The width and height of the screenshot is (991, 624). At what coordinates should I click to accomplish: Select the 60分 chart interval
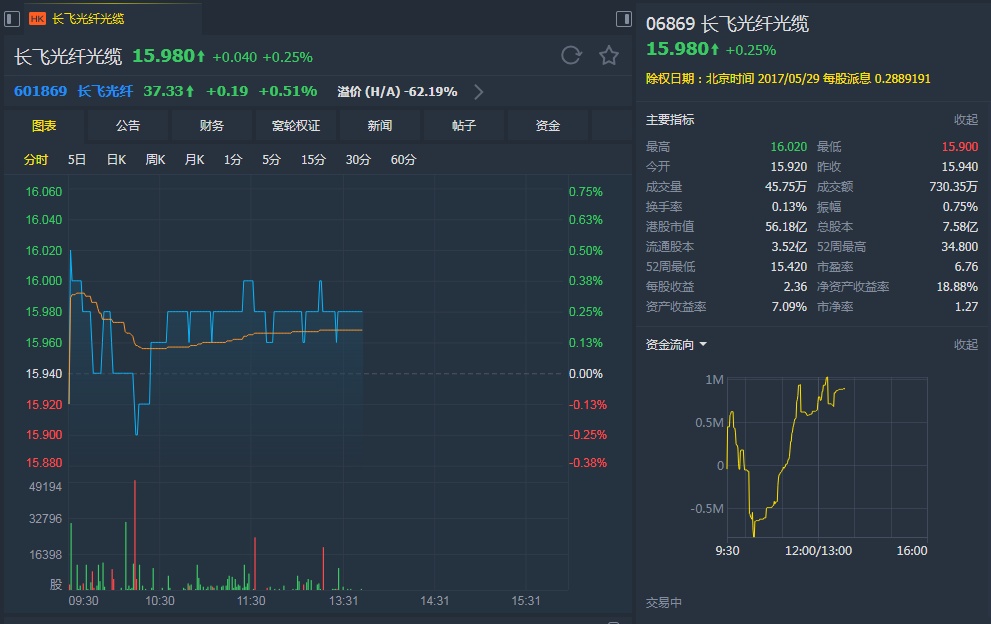[x=403, y=160]
